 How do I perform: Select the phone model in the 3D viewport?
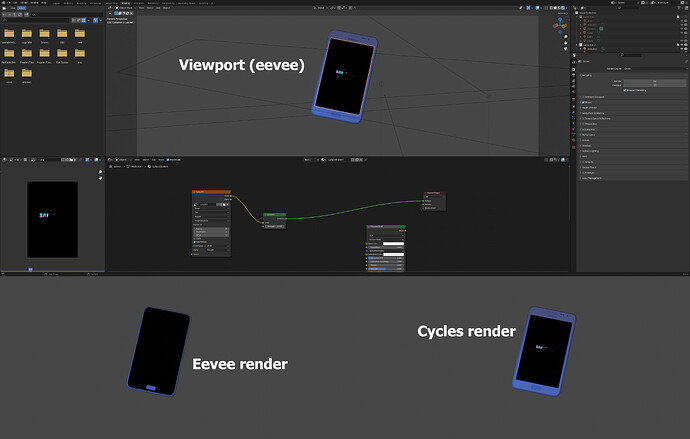pyautogui.click(x=345, y=77)
